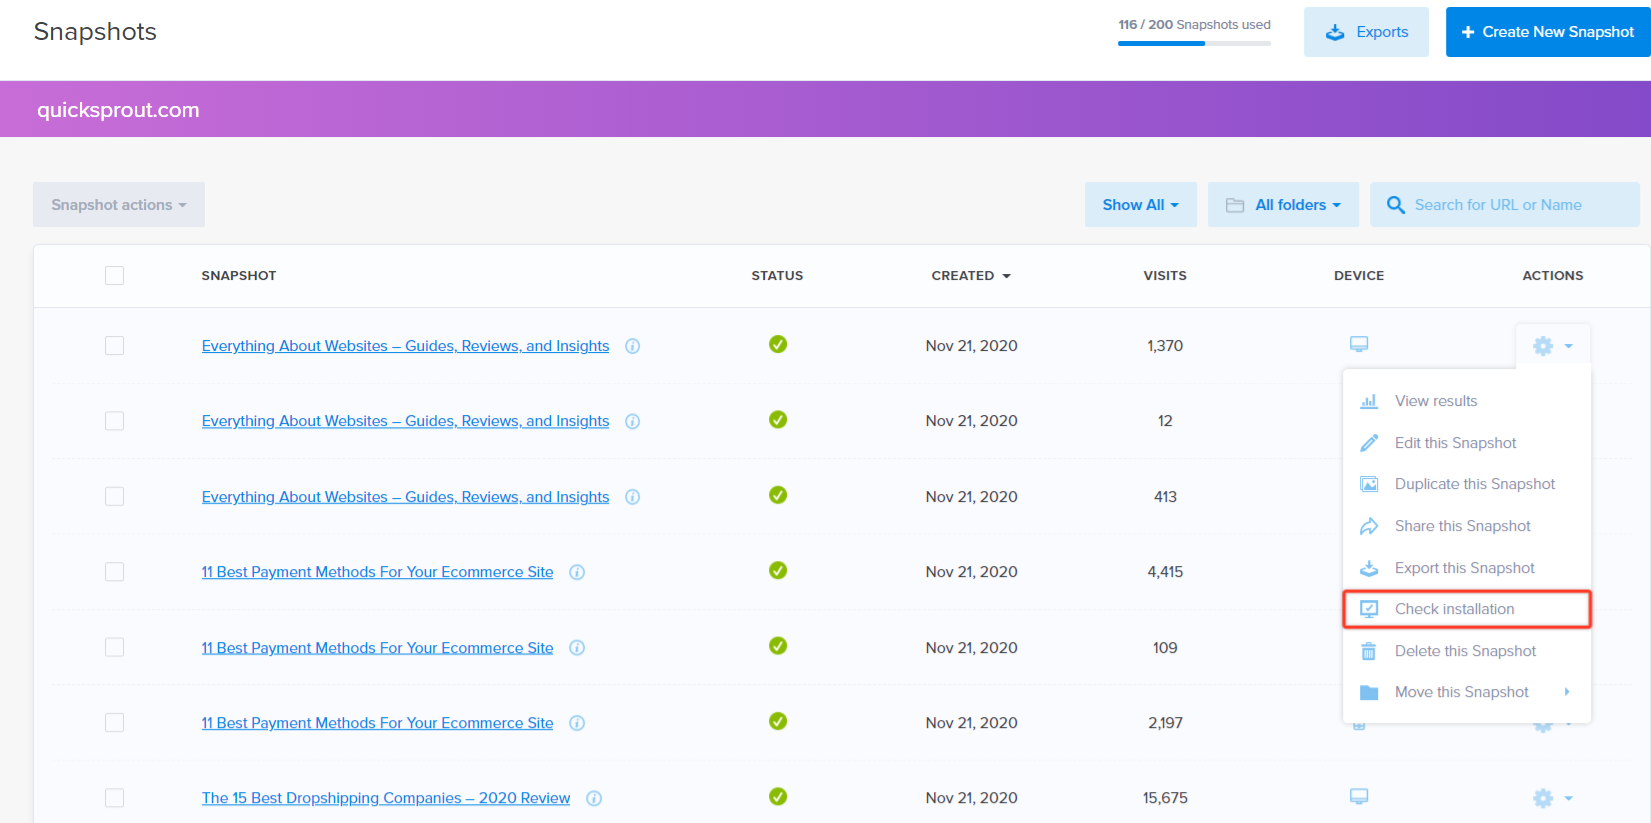Click the snapshots used progress bar

tap(1194, 43)
